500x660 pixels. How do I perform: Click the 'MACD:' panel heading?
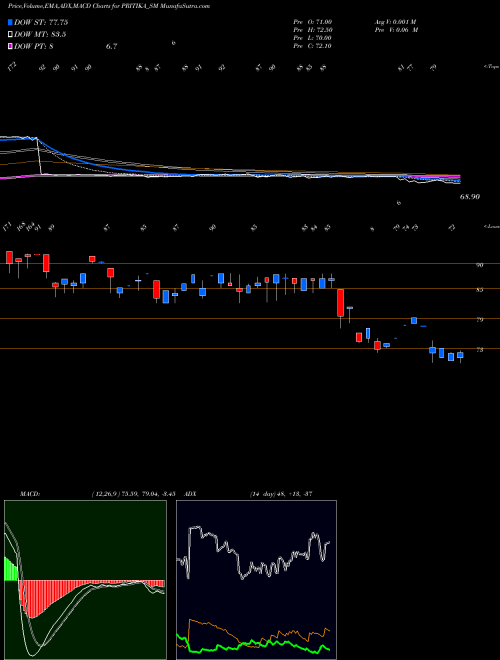point(30,493)
